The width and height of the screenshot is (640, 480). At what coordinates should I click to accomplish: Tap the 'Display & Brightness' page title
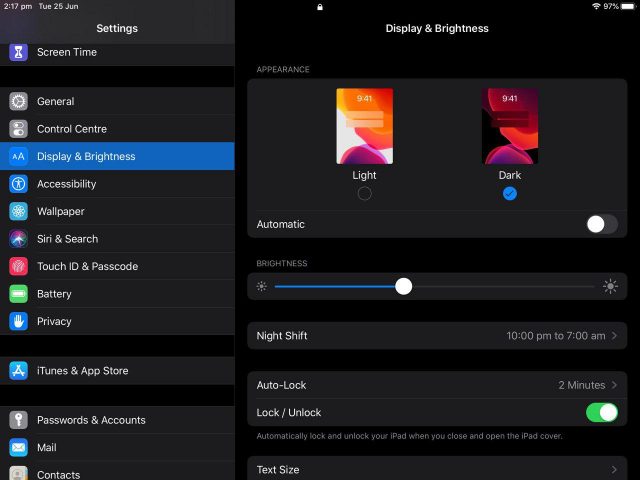click(437, 28)
